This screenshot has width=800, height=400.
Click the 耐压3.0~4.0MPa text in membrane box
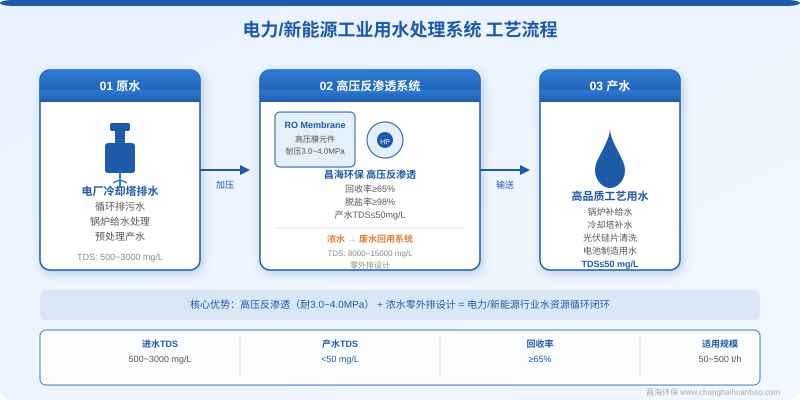[x=315, y=151]
